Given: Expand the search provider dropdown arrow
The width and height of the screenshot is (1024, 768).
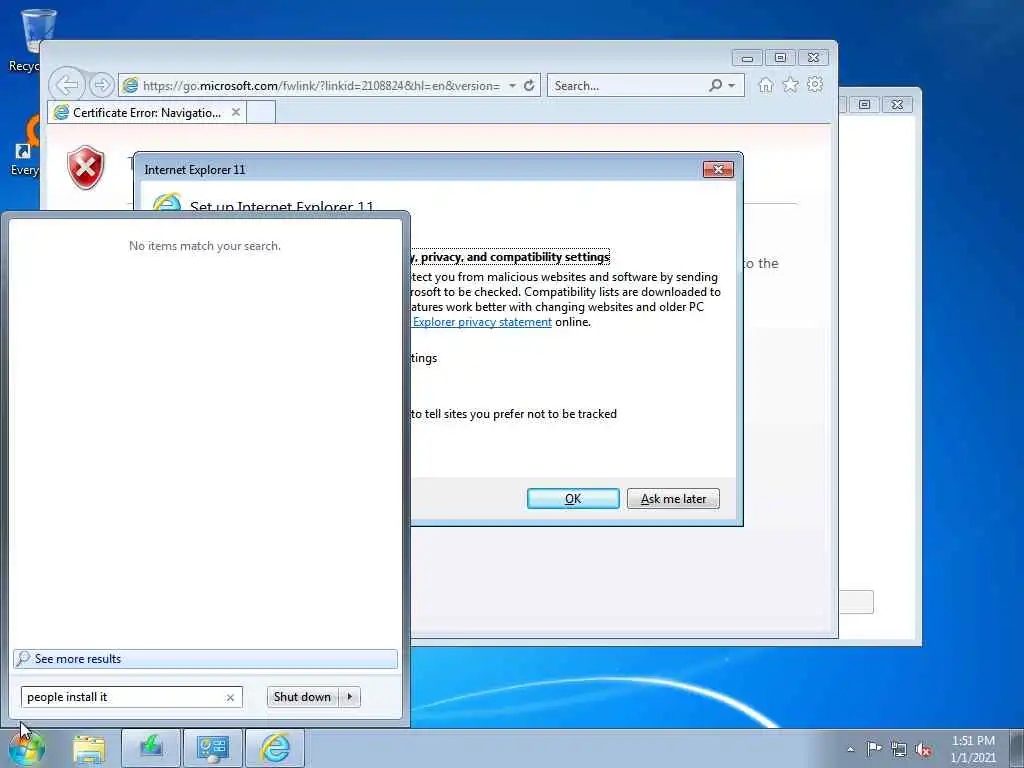Looking at the screenshot, I should [x=732, y=86].
